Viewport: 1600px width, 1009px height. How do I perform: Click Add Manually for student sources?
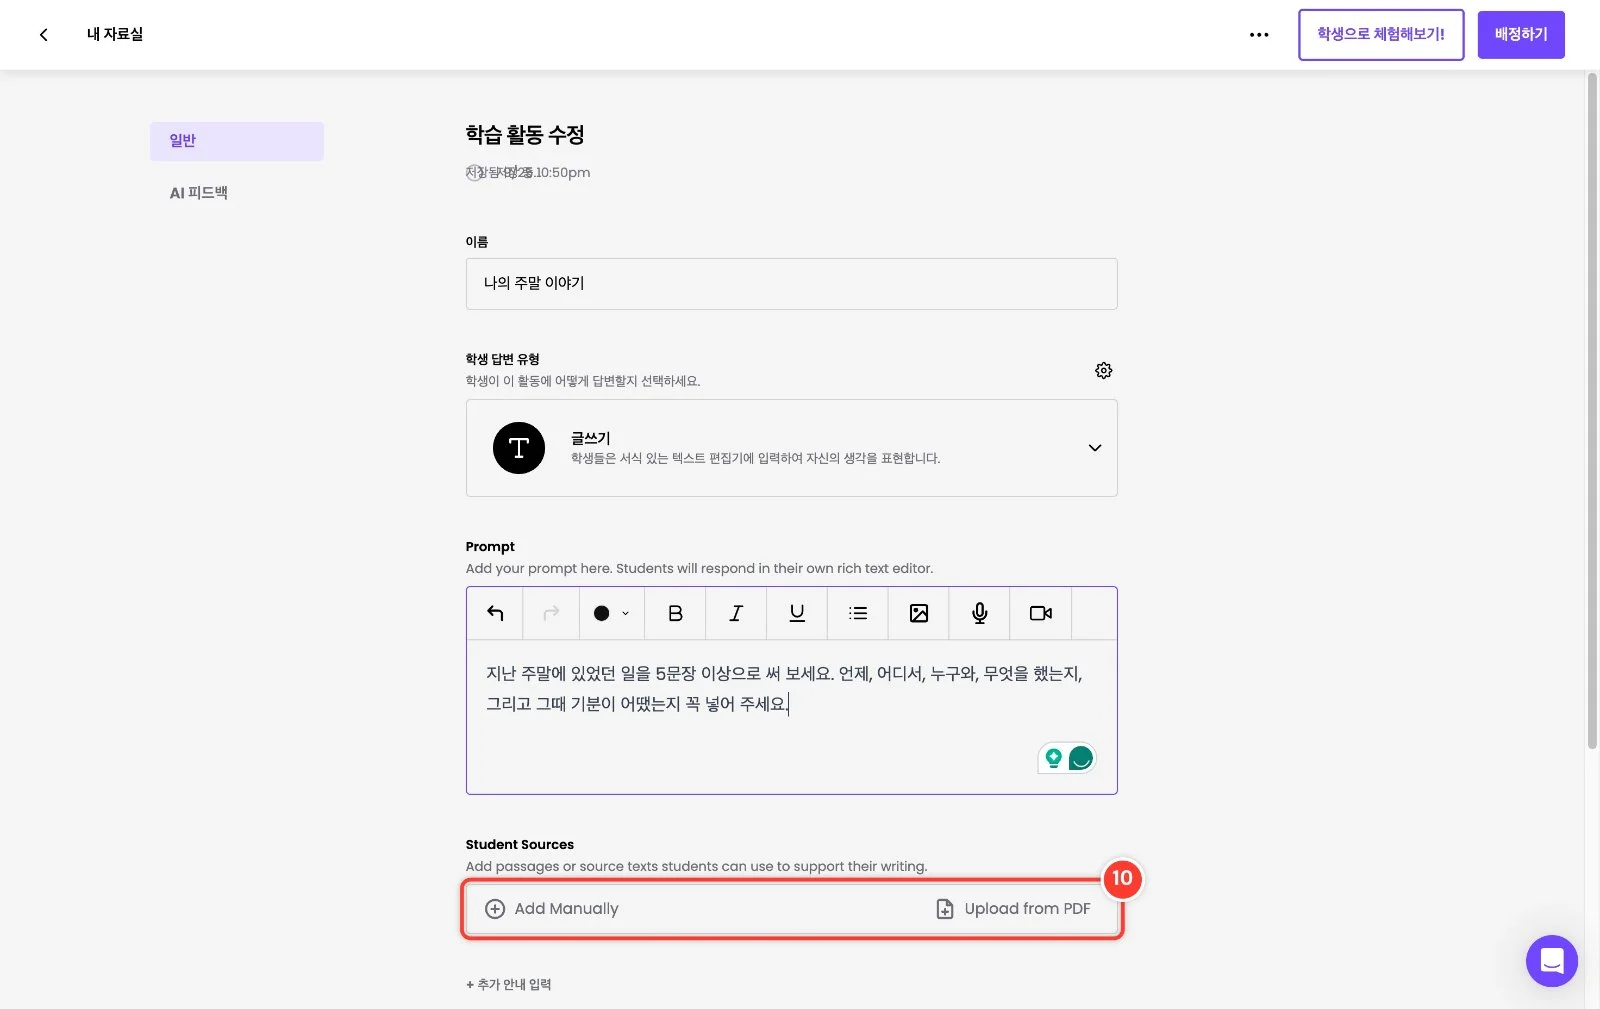click(x=552, y=909)
